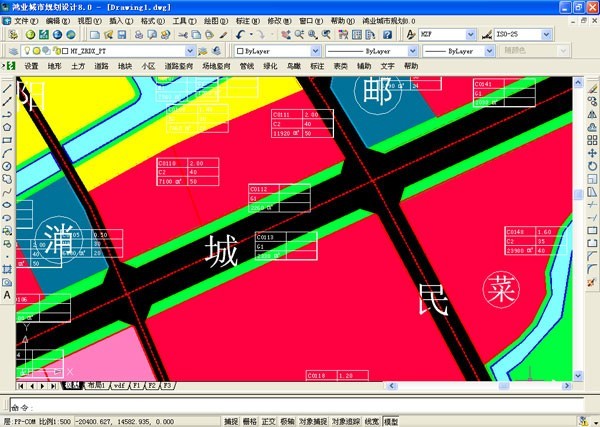Choose the multiline Text tool

7,295
